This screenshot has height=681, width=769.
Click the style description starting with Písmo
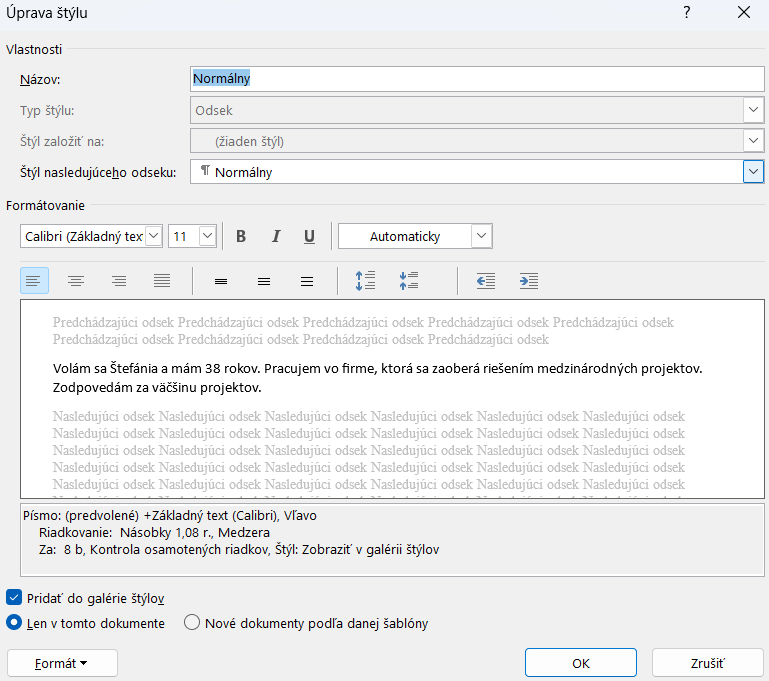170,516
